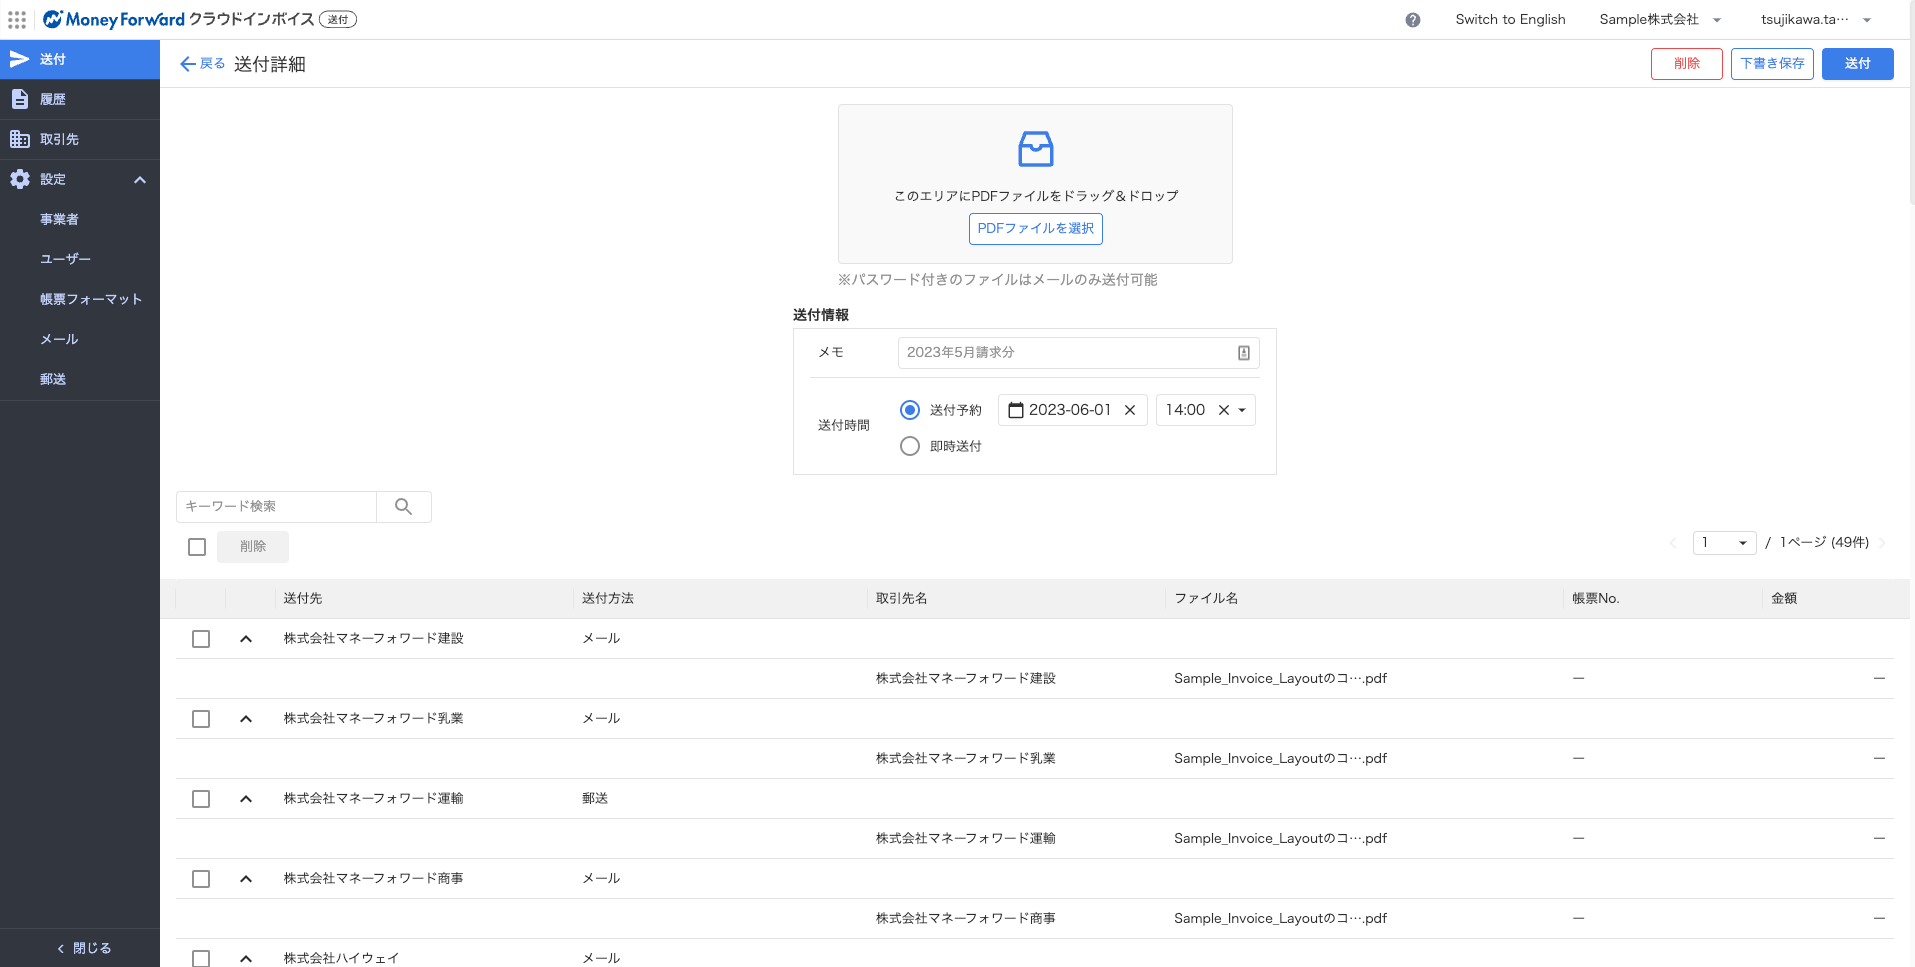Clear the scheduled date 2023-06-01
Image resolution: width=1915 pixels, height=967 pixels.
pos(1130,410)
